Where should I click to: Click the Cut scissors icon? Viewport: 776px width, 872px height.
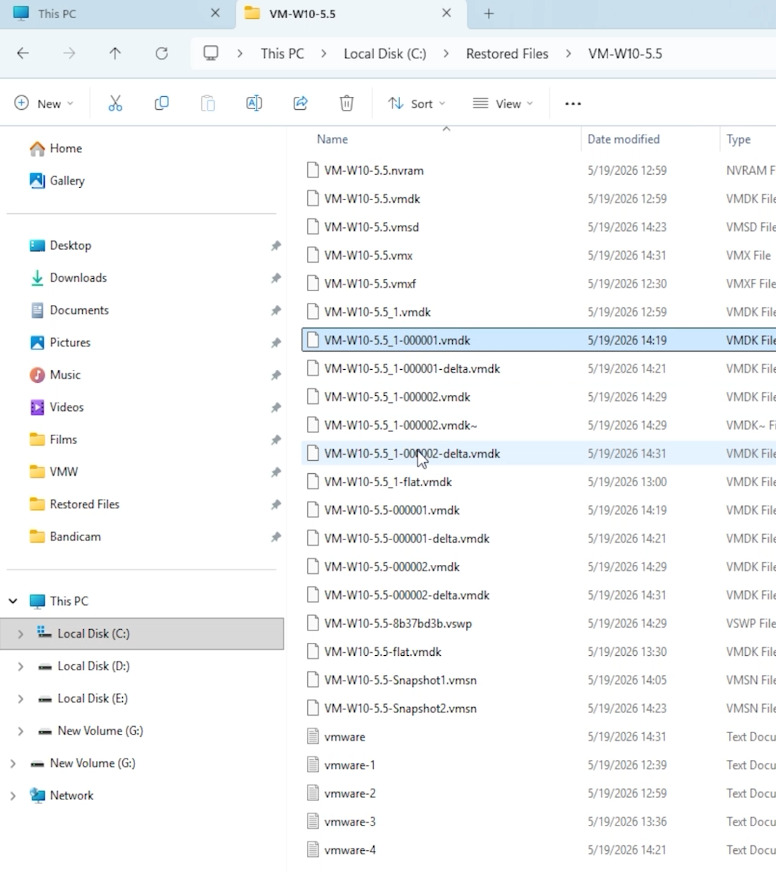pos(115,103)
